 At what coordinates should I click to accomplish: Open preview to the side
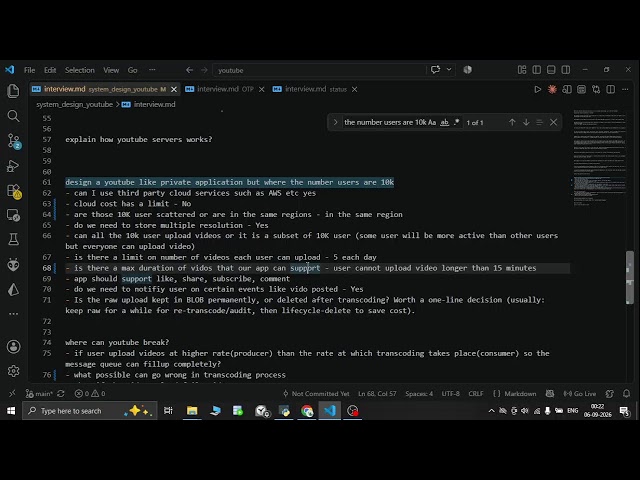[567, 89]
